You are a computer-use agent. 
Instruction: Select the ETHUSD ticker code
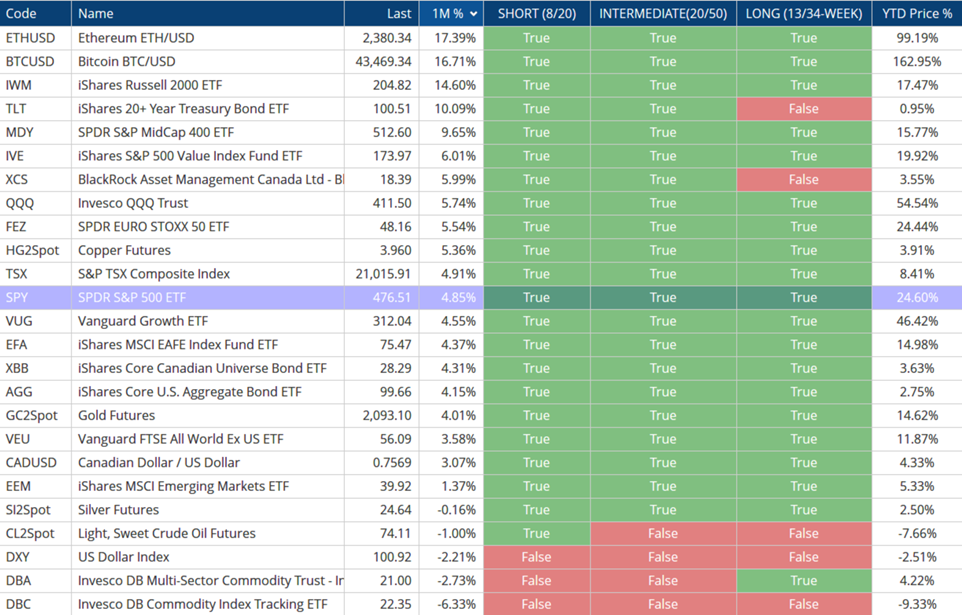30,38
